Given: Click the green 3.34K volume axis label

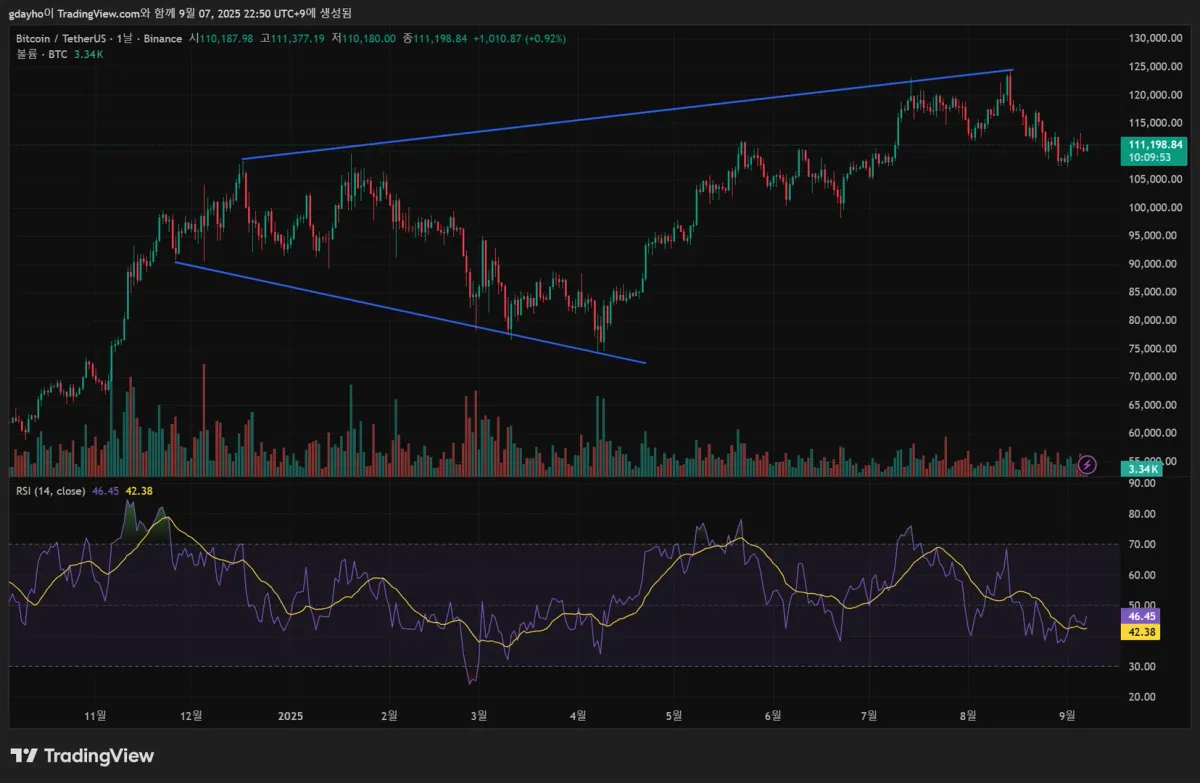Looking at the screenshot, I should click(x=1141, y=469).
